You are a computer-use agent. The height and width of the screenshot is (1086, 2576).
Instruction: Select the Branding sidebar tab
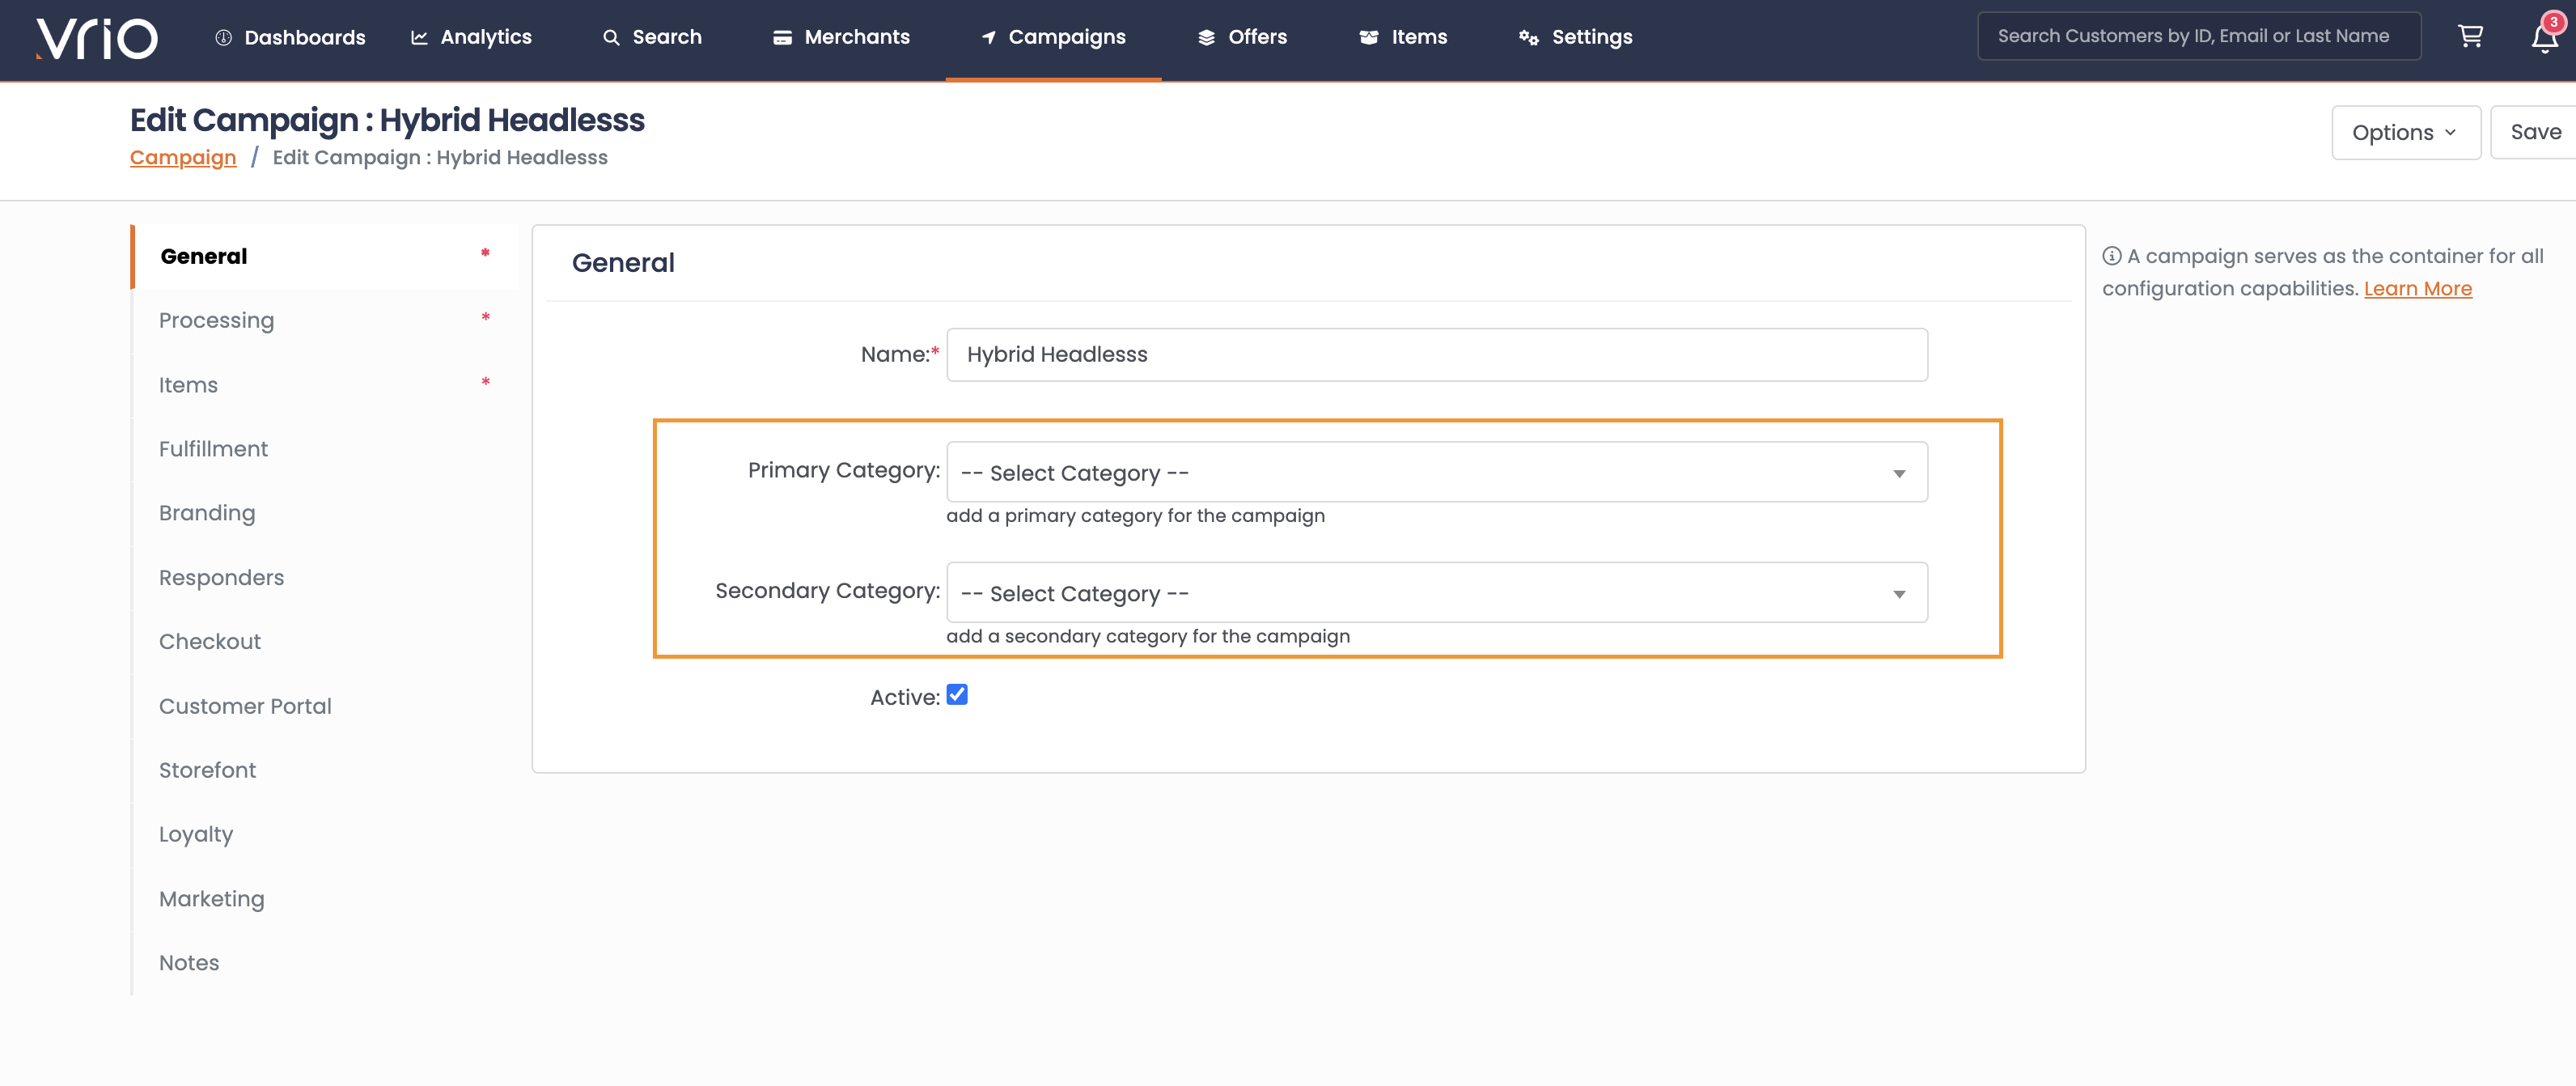pyautogui.click(x=325, y=513)
